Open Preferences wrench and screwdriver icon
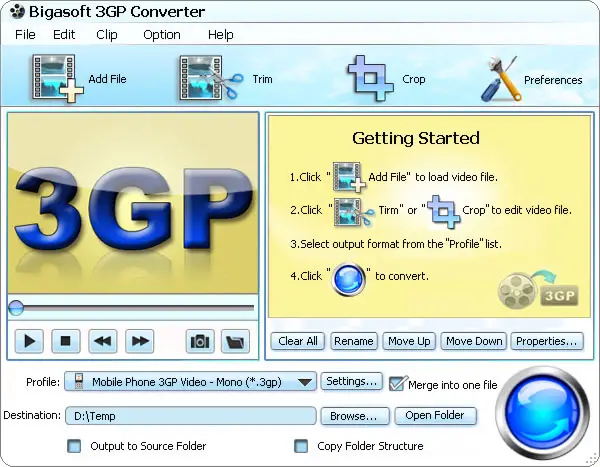Viewport: 600px width, 467px height. [x=501, y=78]
